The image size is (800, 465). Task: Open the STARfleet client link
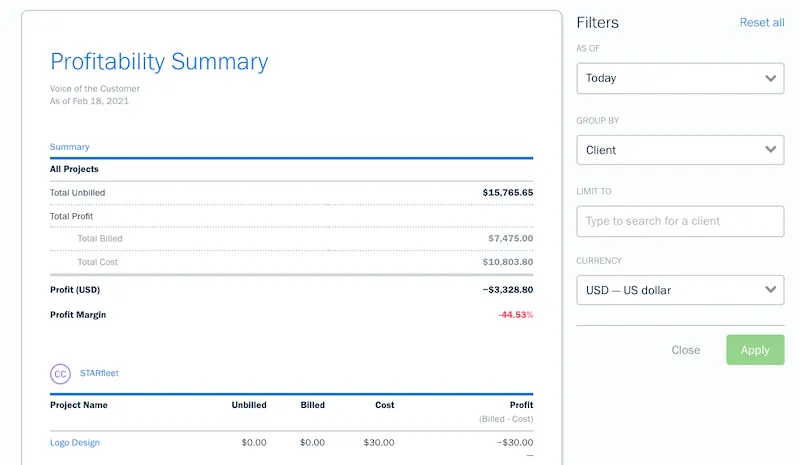99,373
